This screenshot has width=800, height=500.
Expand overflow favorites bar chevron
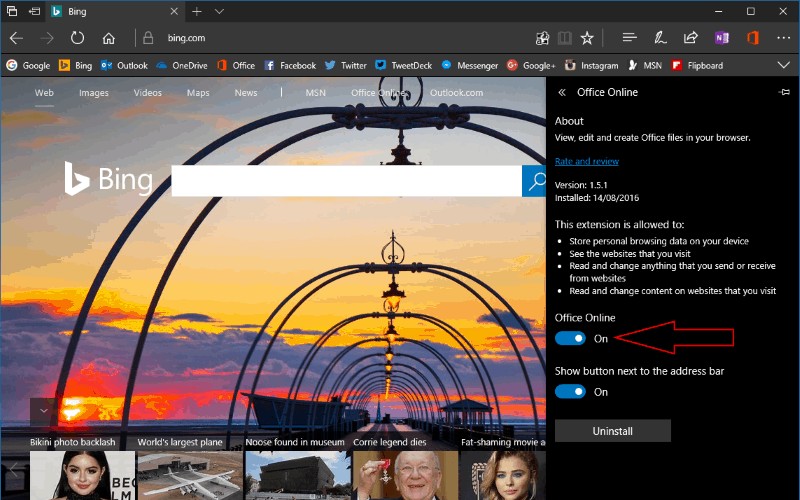pyautogui.click(x=784, y=65)
